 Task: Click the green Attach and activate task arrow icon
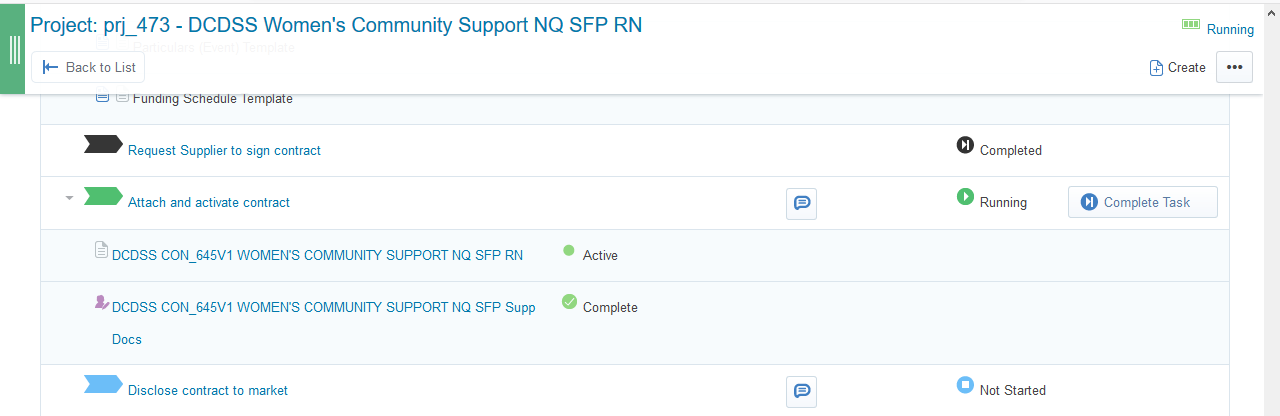103,197
